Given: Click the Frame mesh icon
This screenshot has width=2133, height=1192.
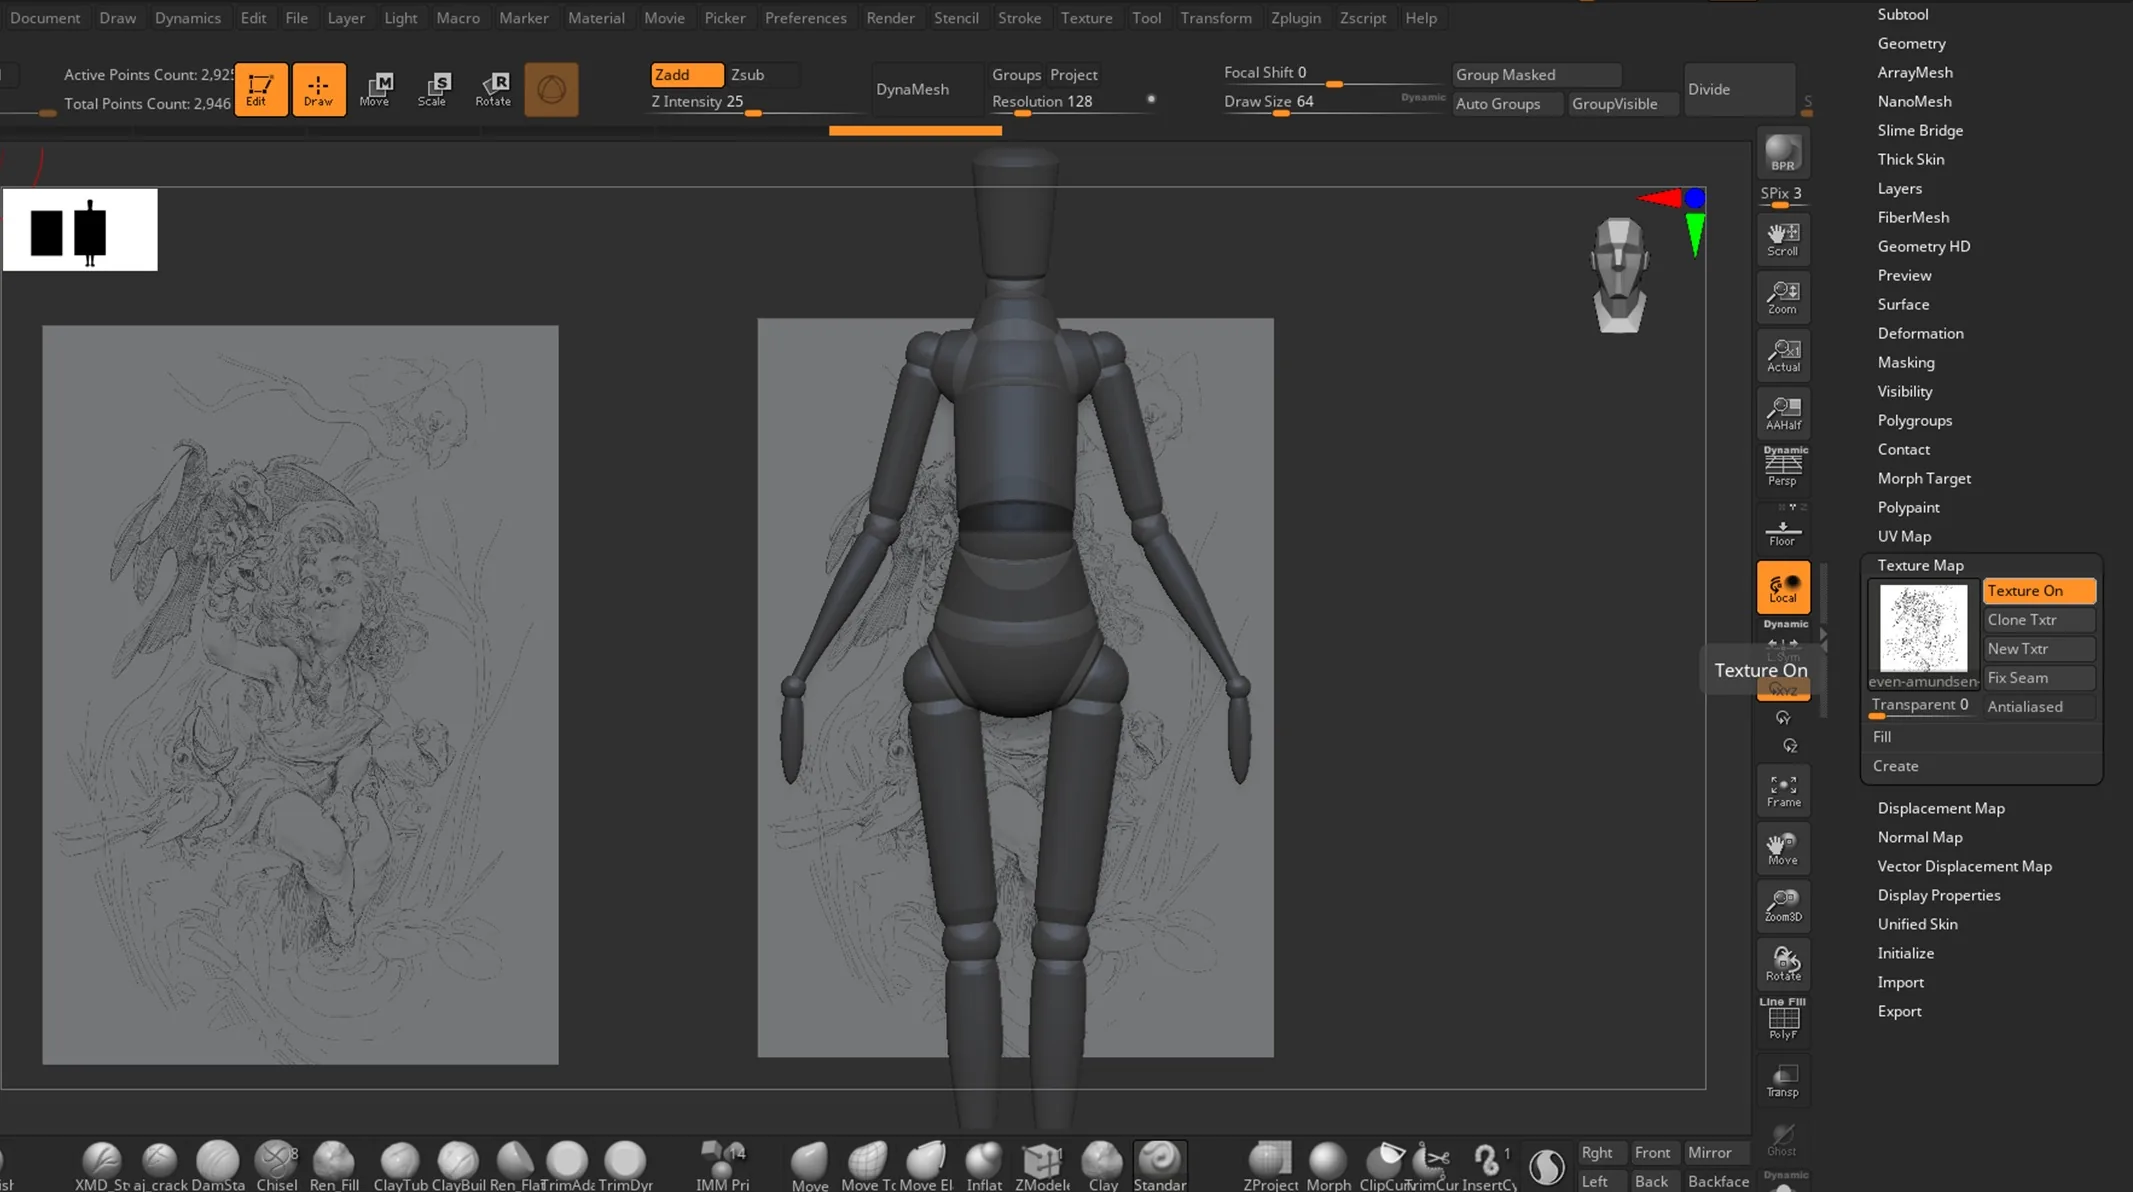Looking at the screenshot, I should pos(1783,791).
